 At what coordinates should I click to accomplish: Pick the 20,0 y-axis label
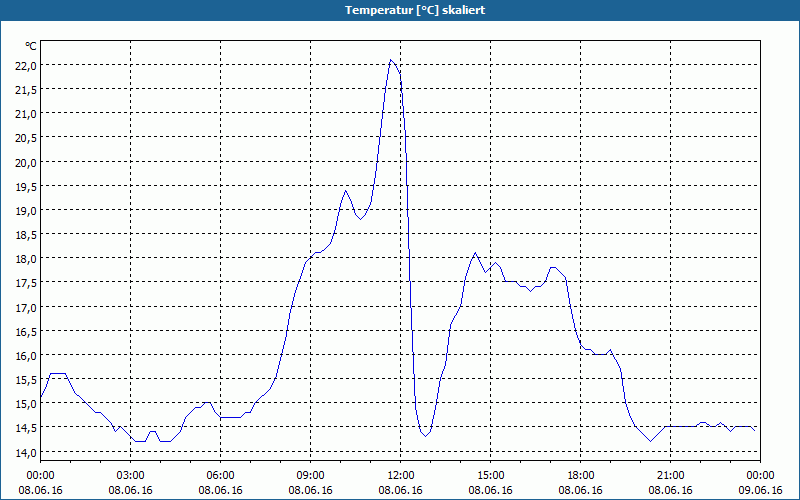tap(26, 162)
